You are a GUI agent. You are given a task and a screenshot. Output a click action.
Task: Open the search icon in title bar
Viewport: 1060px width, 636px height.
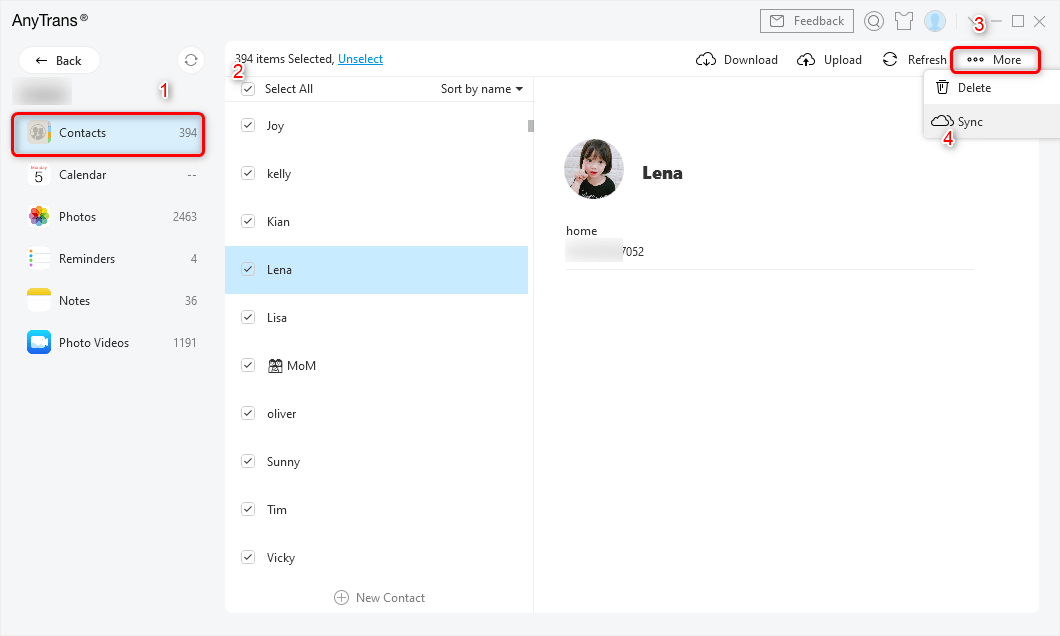tap(874, 21)
